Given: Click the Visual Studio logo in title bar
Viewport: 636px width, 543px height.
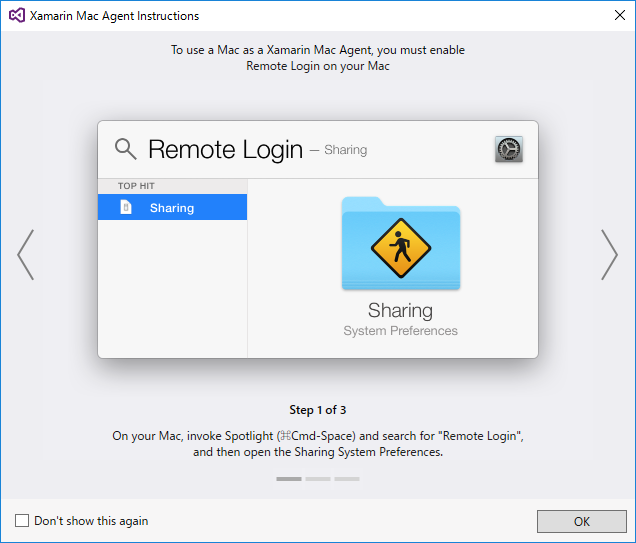Looking at the screenshot, I should coord(17,15).
